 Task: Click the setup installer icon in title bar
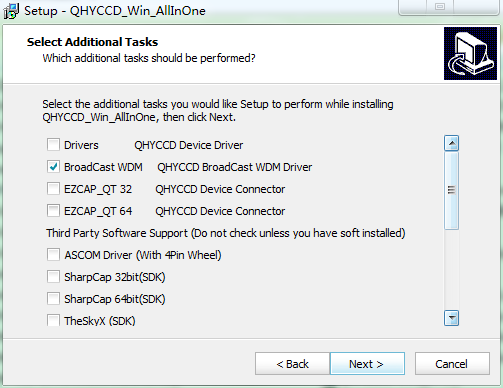tap(11, 11)
